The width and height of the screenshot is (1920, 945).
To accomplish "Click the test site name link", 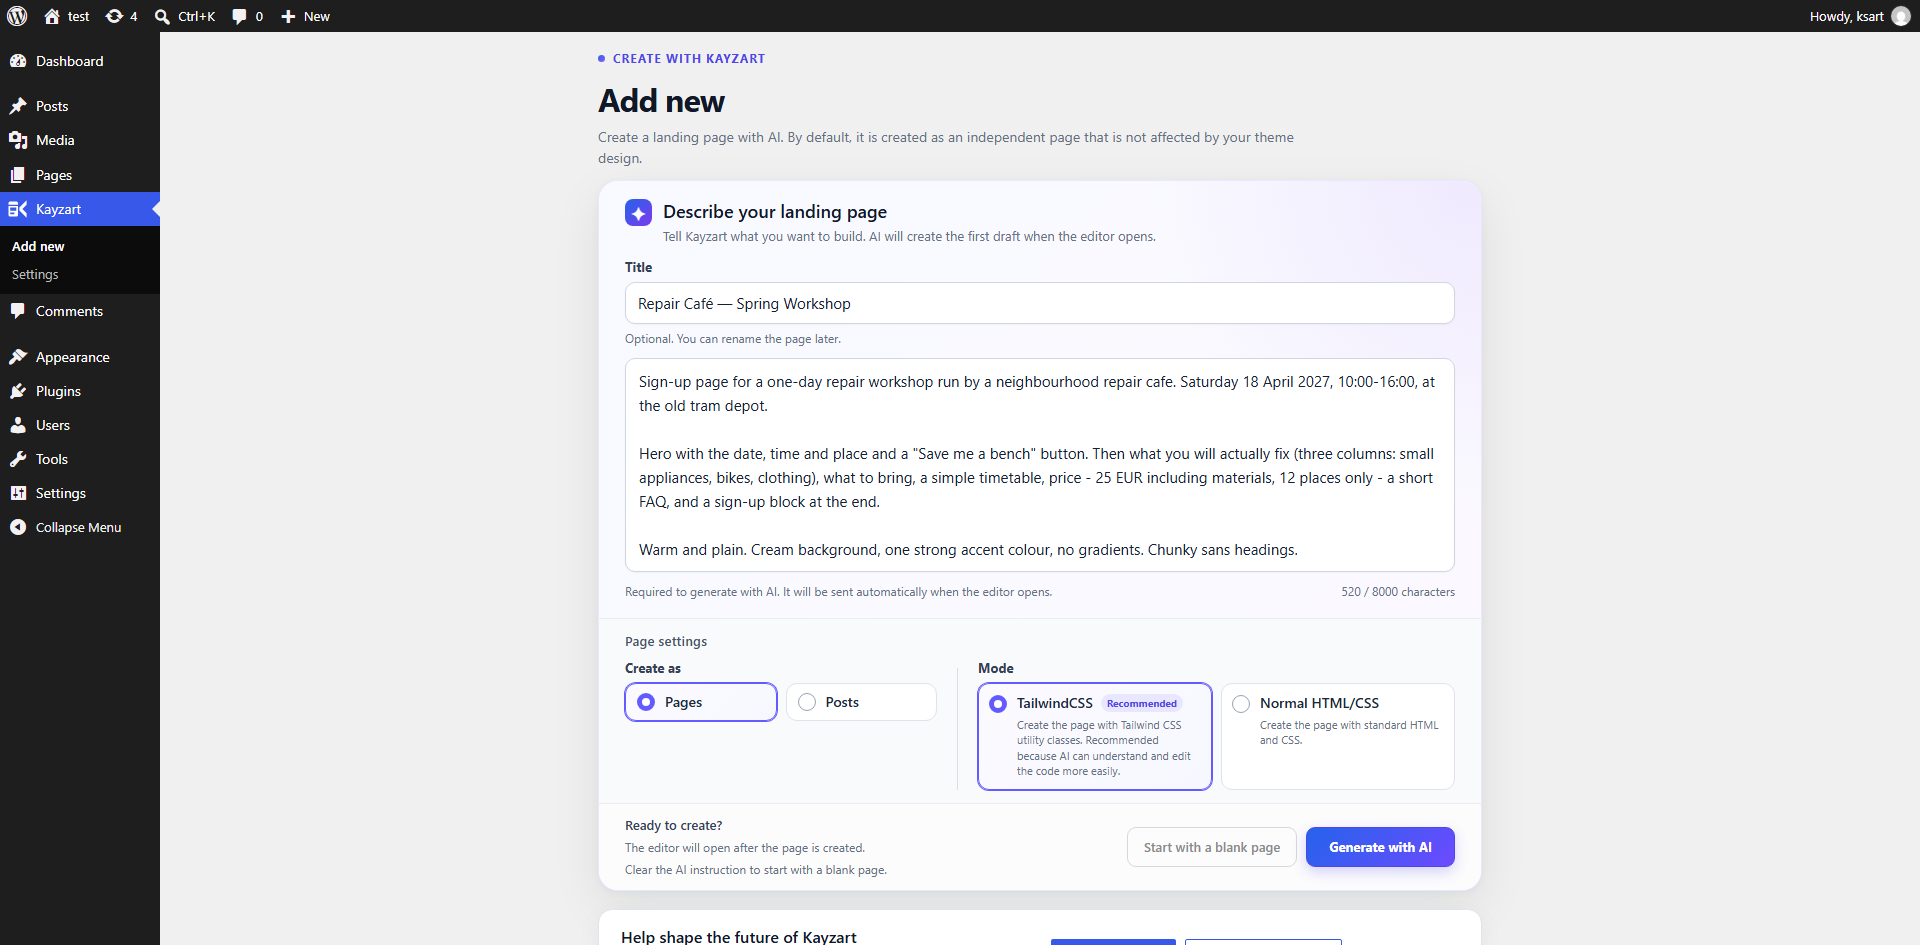I will (79, 16).
